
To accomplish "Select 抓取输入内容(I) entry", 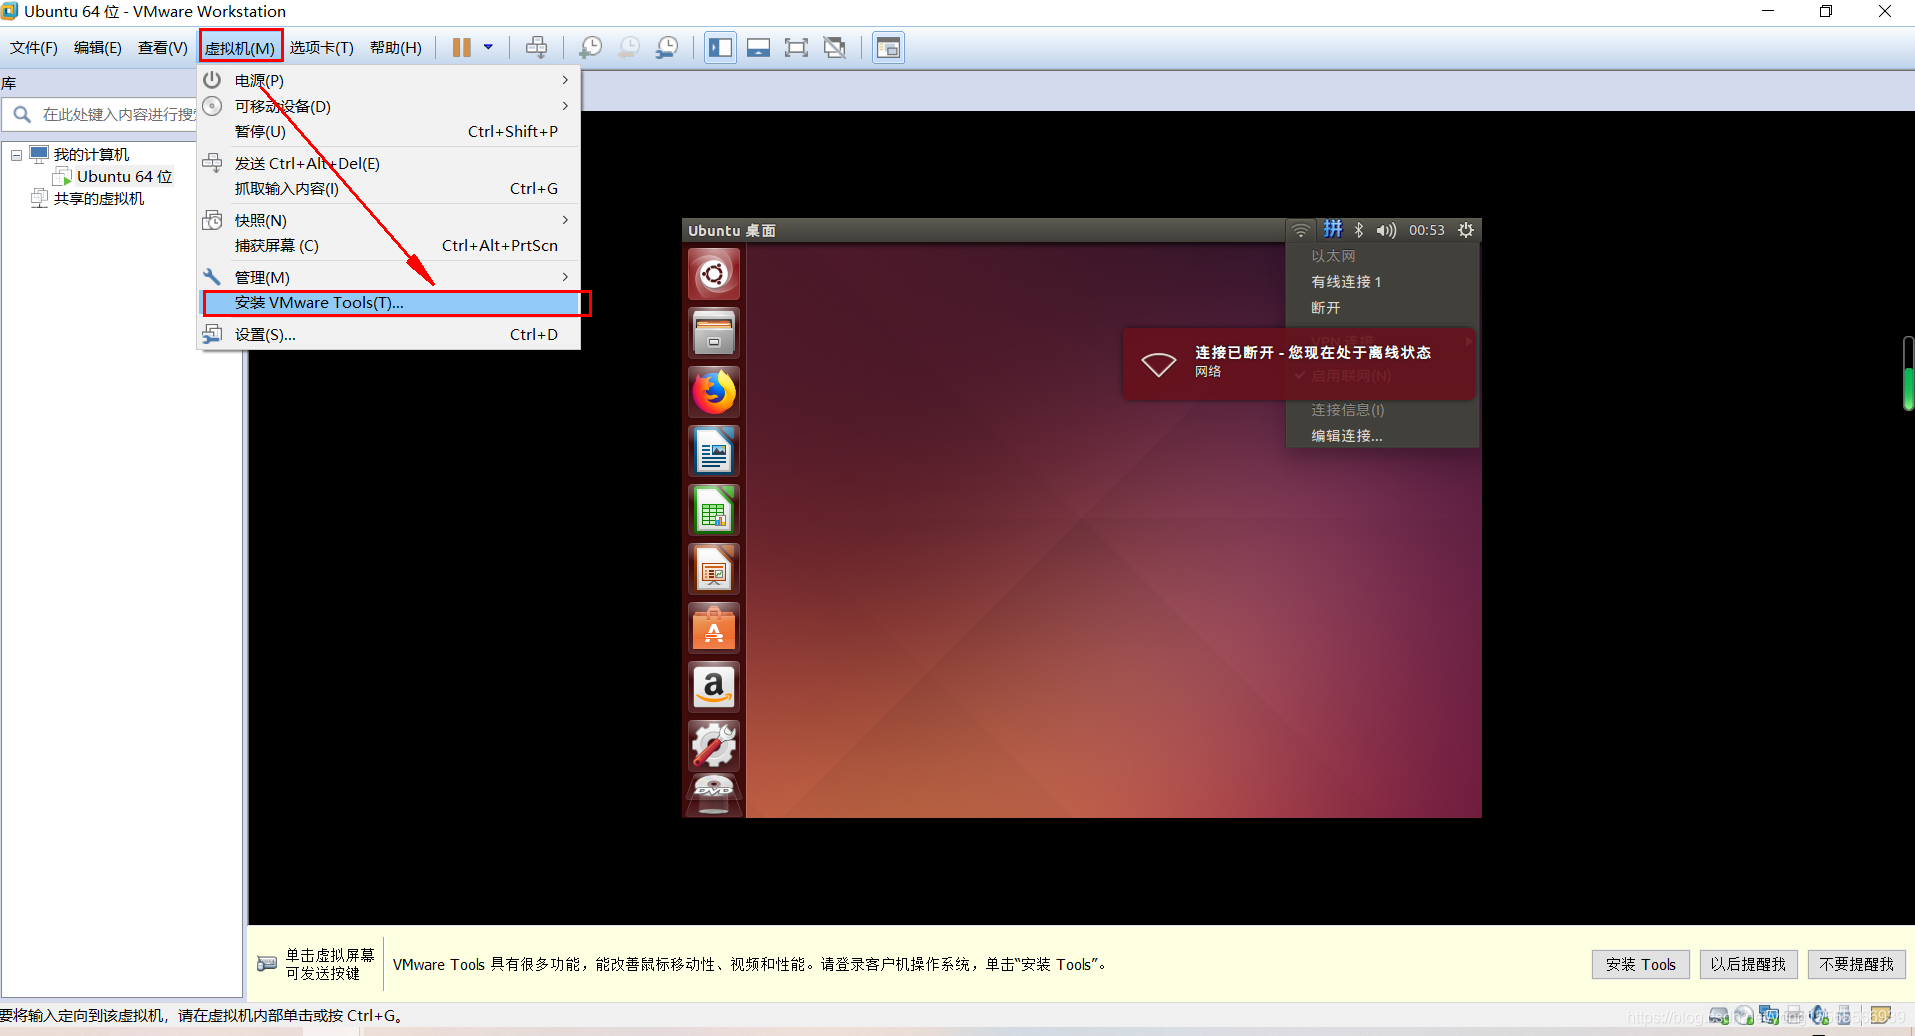I will (x=389, y=188).
